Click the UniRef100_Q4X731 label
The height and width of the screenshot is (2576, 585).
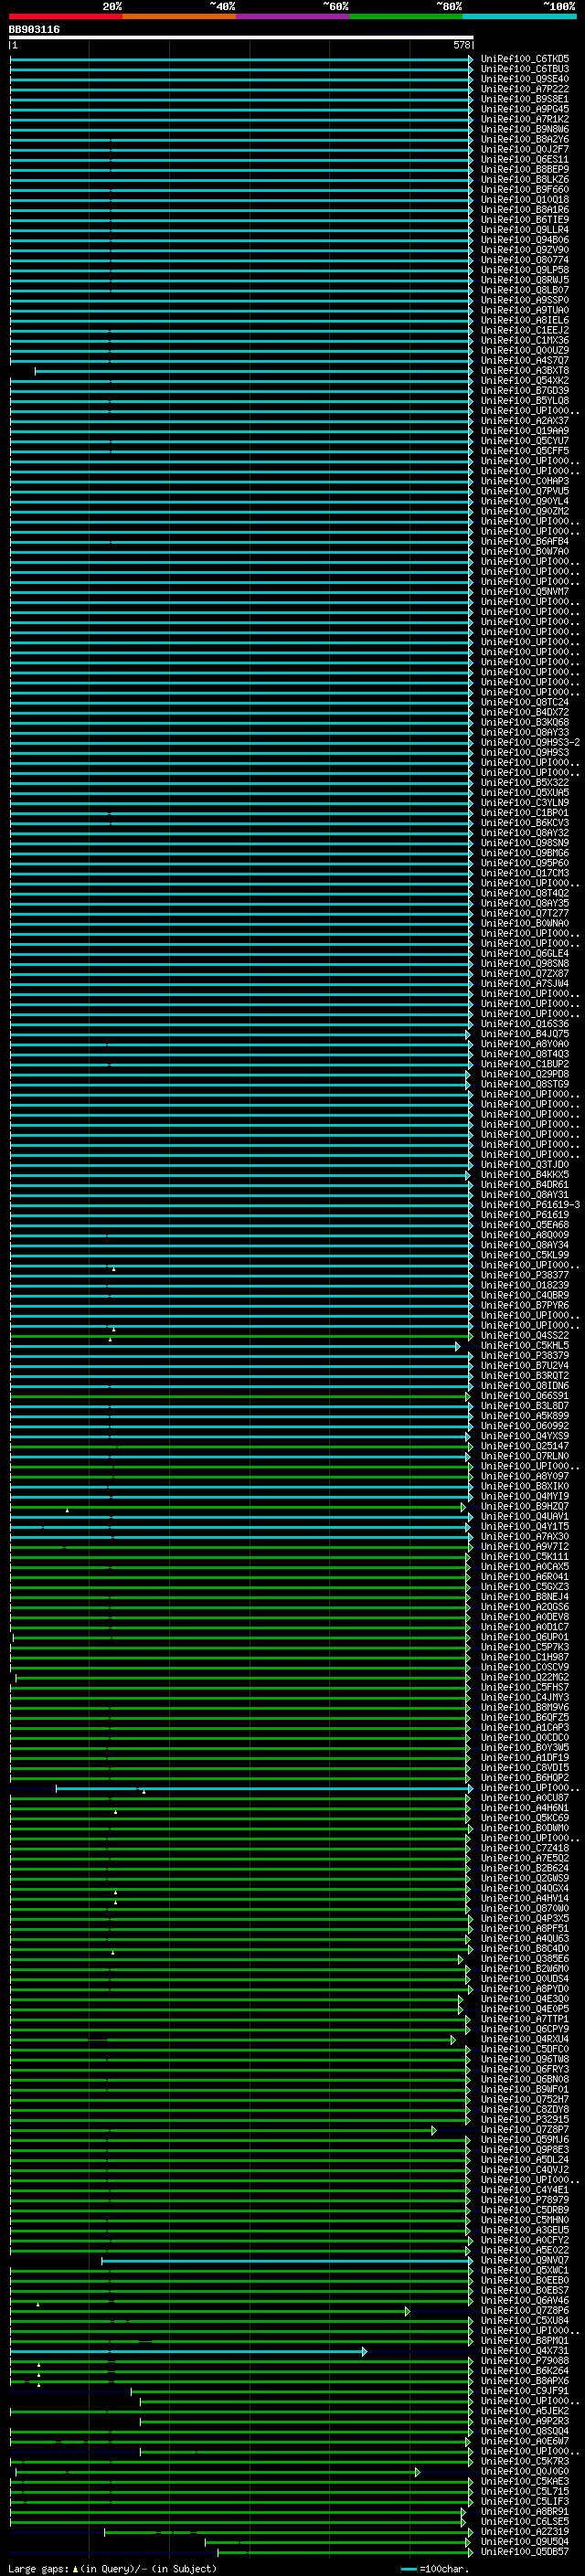tap(525, 2351)
